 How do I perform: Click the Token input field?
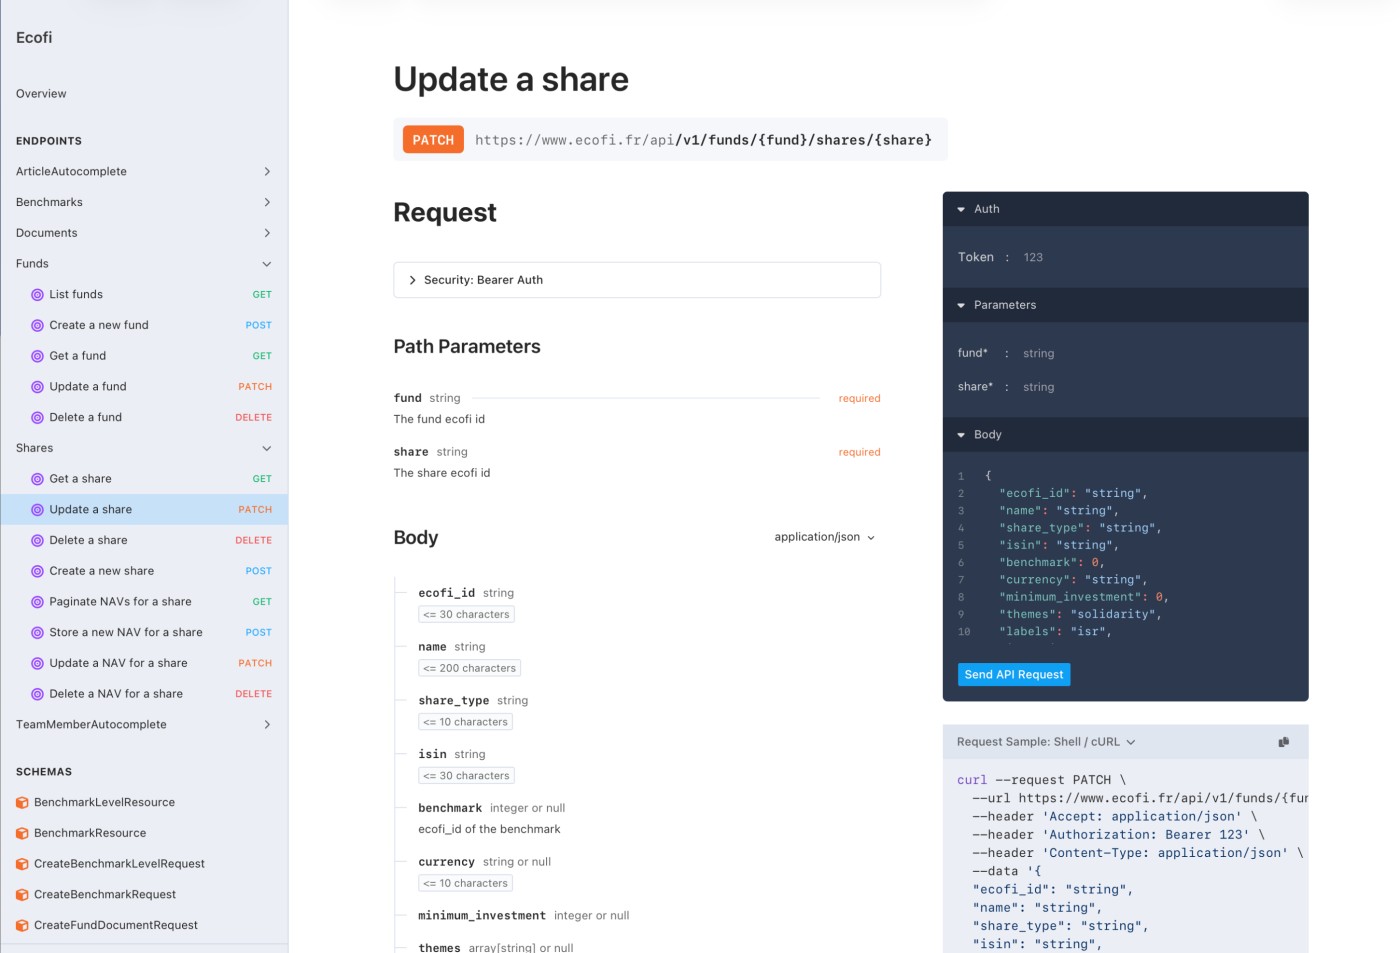point(1150,258)
